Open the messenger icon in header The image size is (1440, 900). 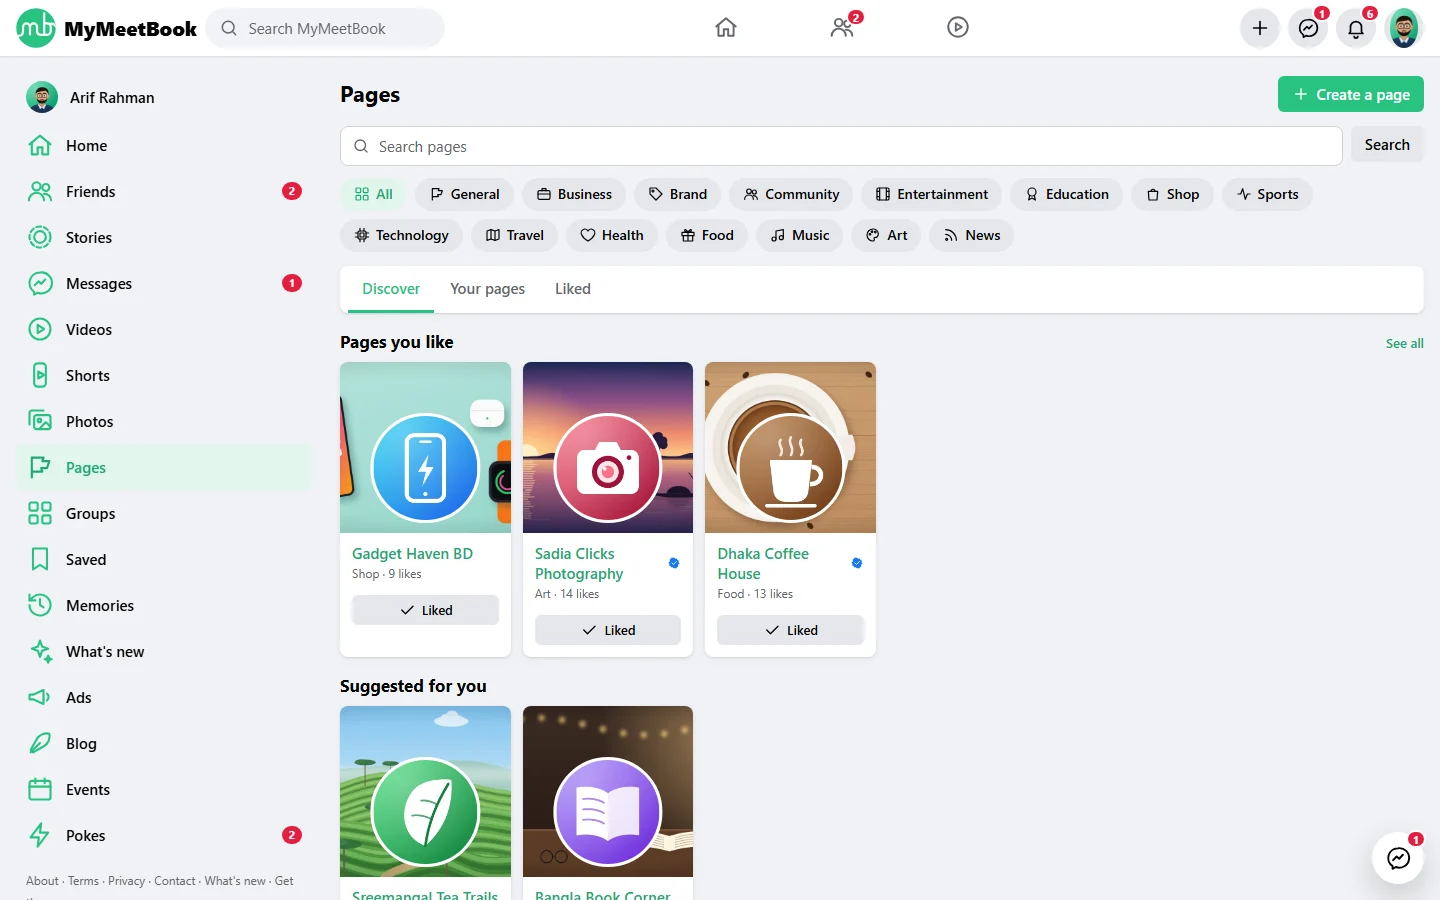pyautogui.click(x=1308, y=28)
